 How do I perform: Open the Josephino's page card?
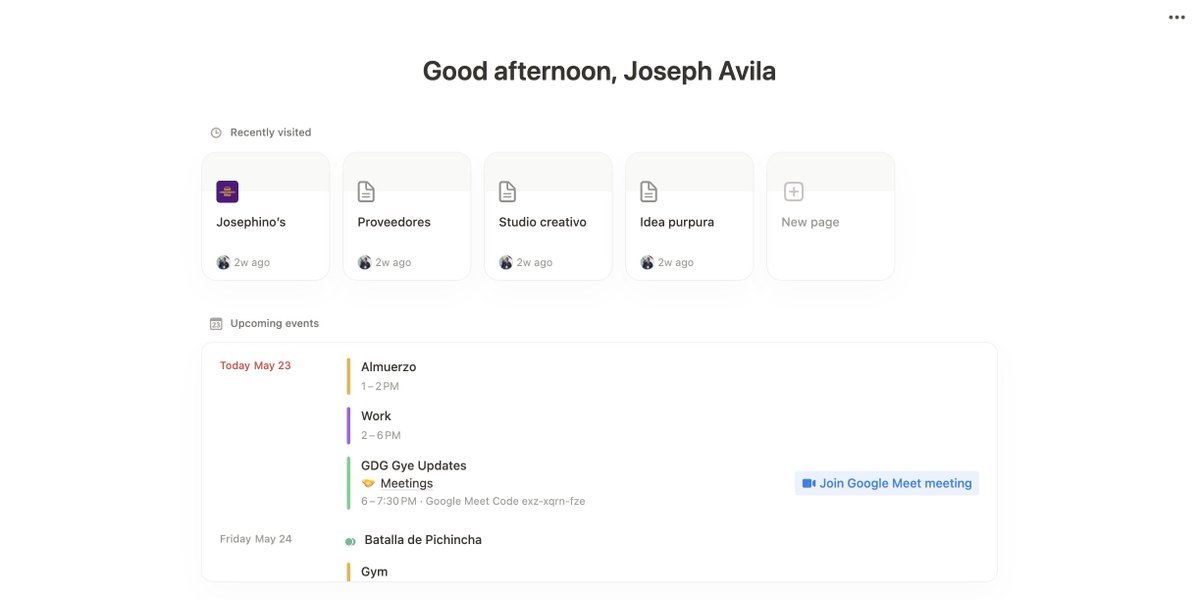tap(265, 216)
